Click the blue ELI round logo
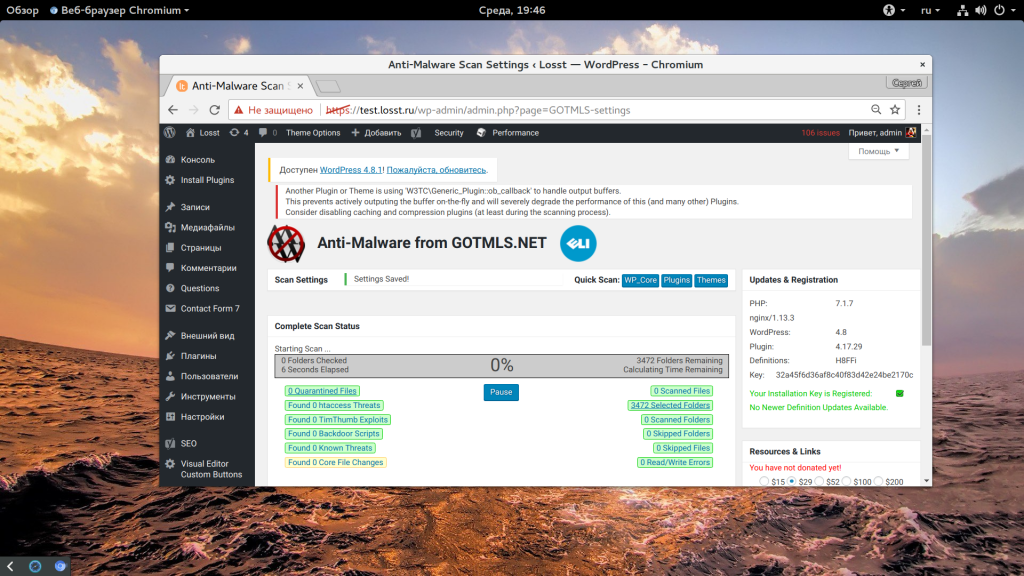Screen dimensions: 1024x576 578,244
